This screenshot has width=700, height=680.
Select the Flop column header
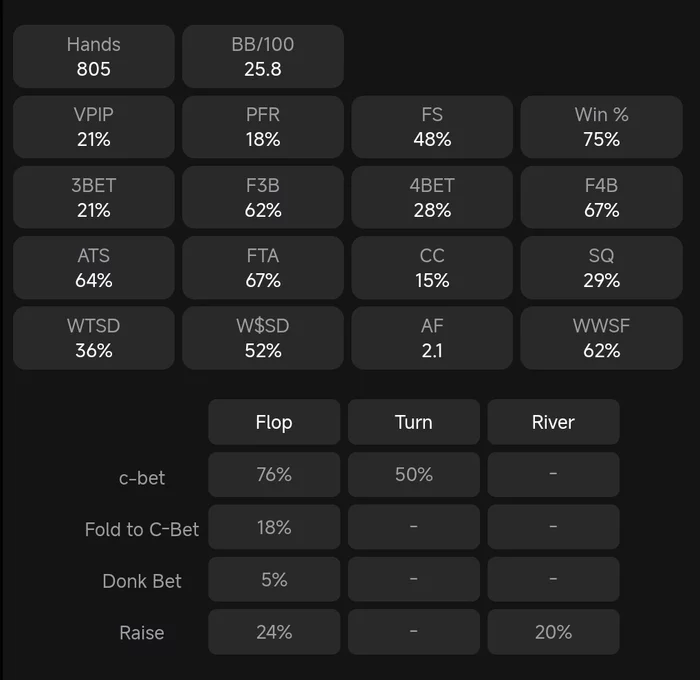[274, 422]
